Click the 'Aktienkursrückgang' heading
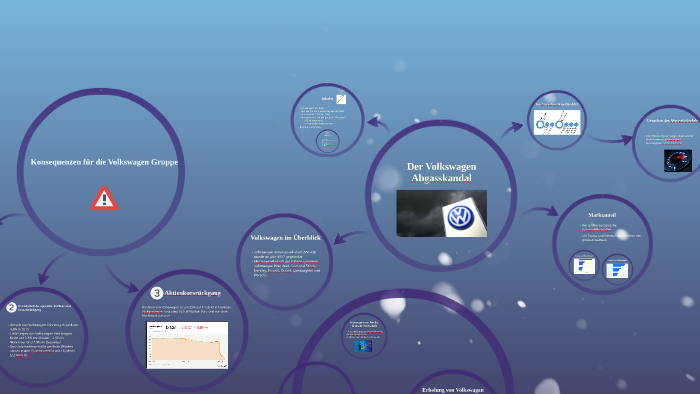 pos(192,293)
